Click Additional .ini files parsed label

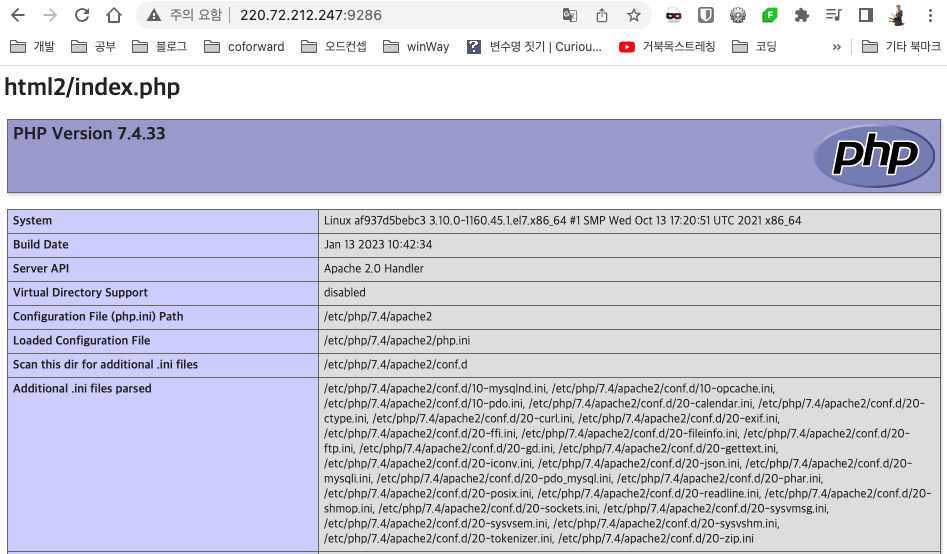tap(82, 388)
